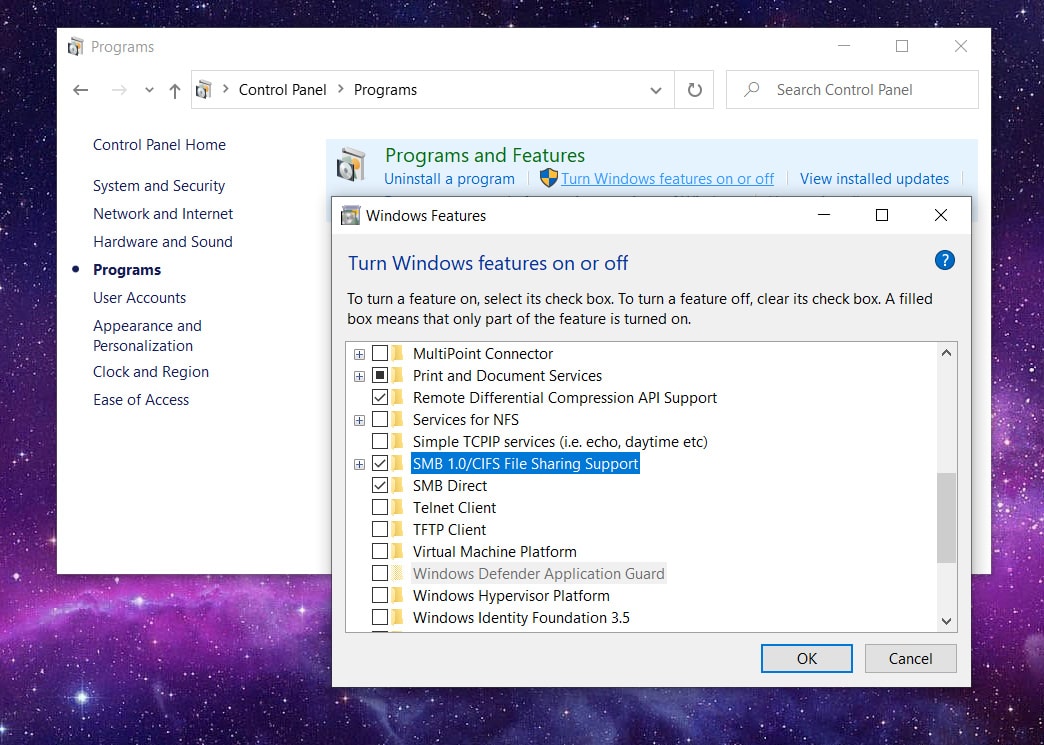Click the Programs and Features heading
1044x745 pixels.
[485, 155]
